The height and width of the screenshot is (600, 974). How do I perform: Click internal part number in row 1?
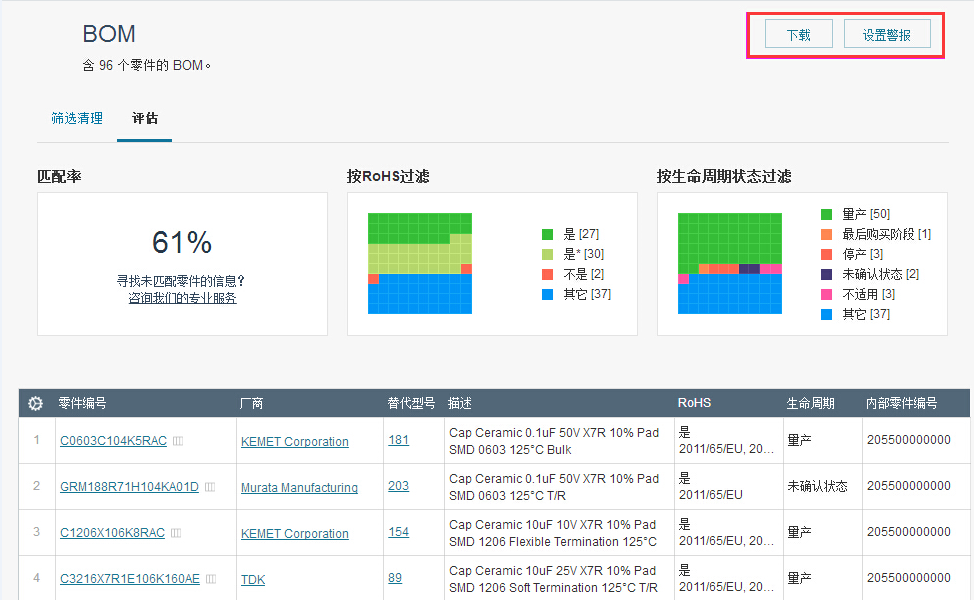click(909, 440)
